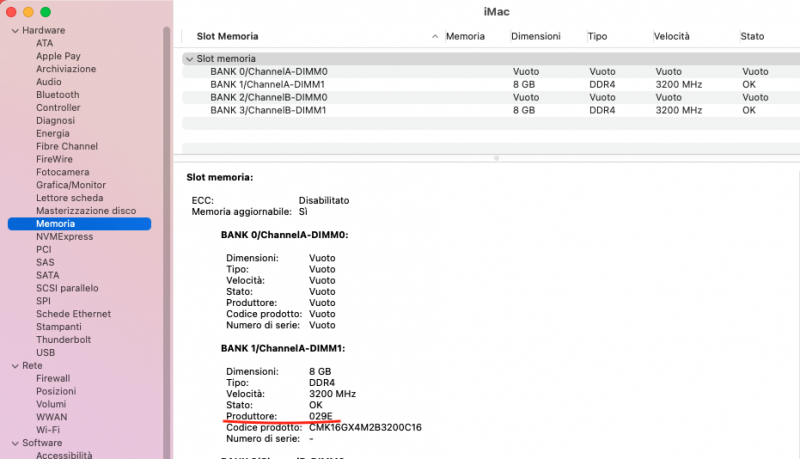Open Apple Pay hardware info
Viewport: 800px width, 459px height.
58,56
